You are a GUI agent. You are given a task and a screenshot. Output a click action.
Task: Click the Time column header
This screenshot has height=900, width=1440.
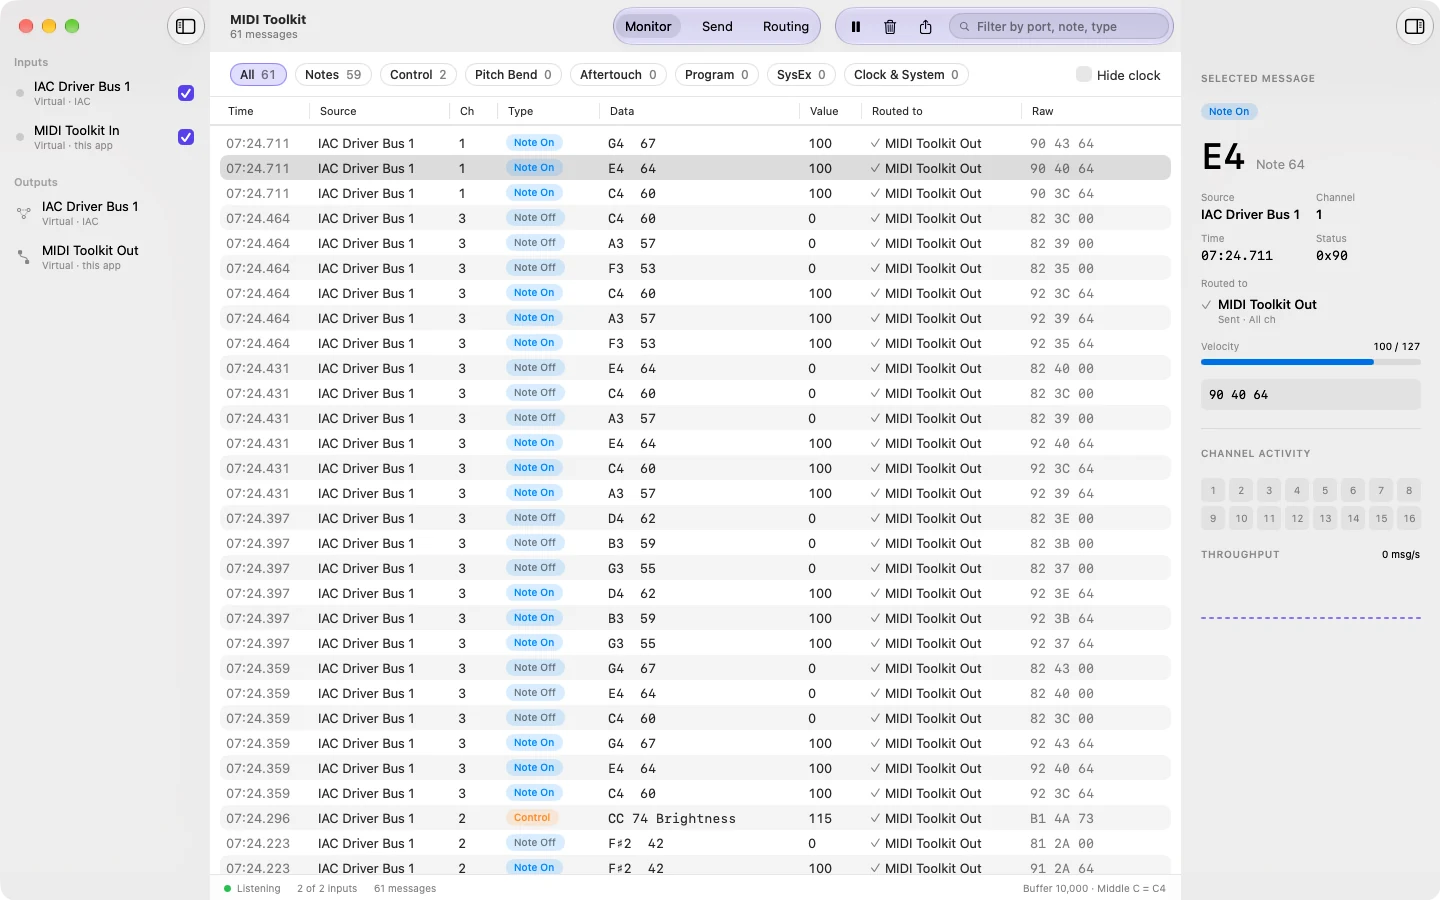click(241, 111)
